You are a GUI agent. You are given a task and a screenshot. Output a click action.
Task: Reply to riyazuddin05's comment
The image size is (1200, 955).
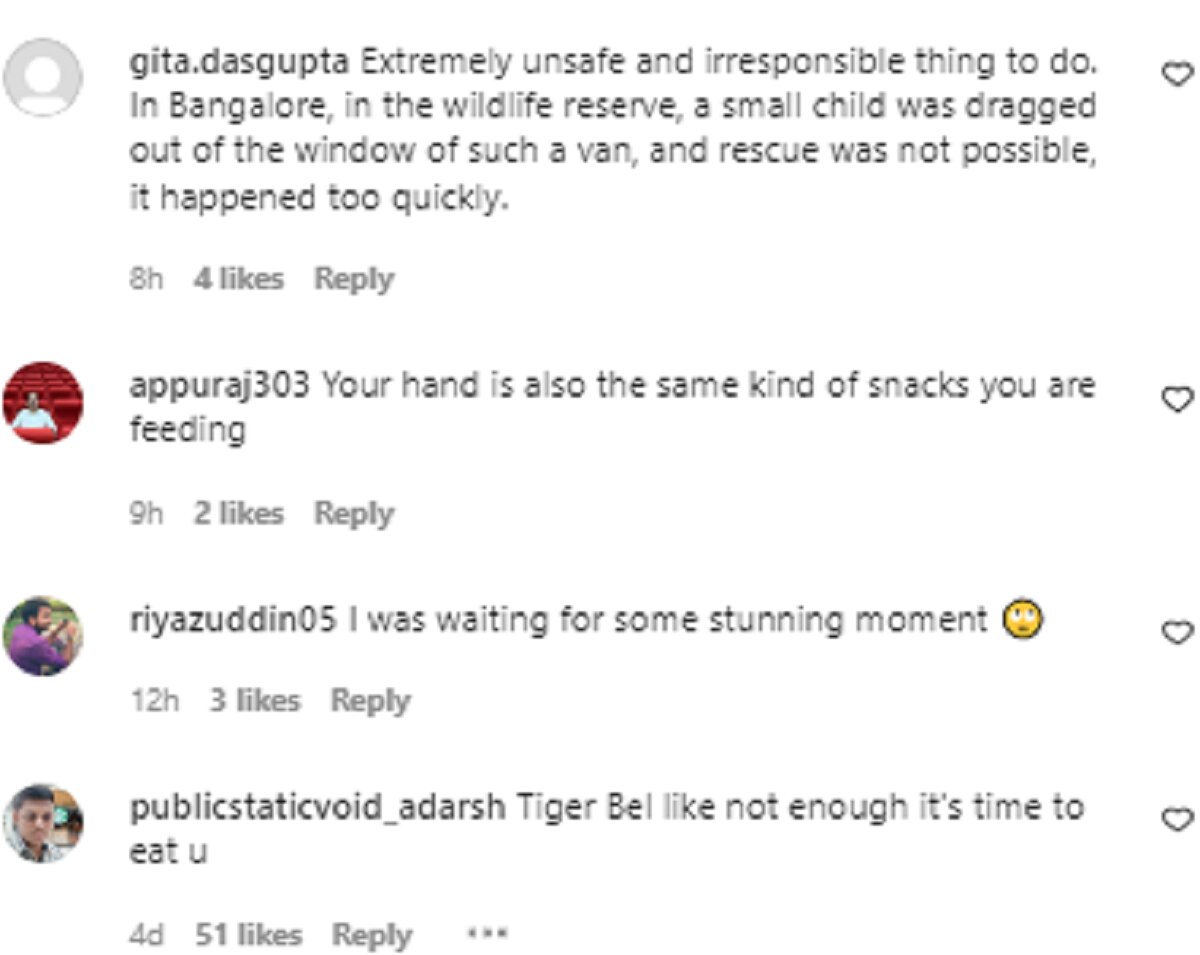pos(371,701)
